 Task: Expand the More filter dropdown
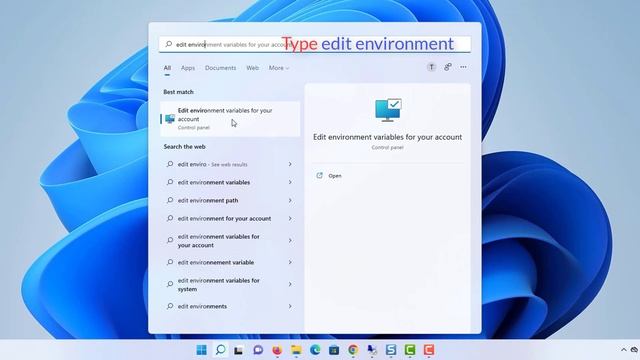point(279,68)
